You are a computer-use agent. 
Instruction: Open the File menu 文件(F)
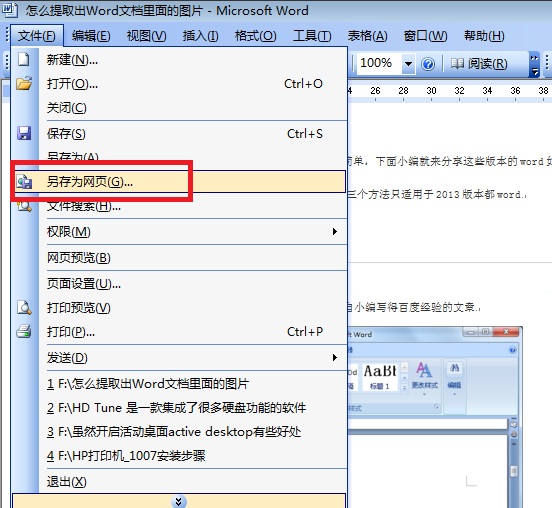pos(37,36)
